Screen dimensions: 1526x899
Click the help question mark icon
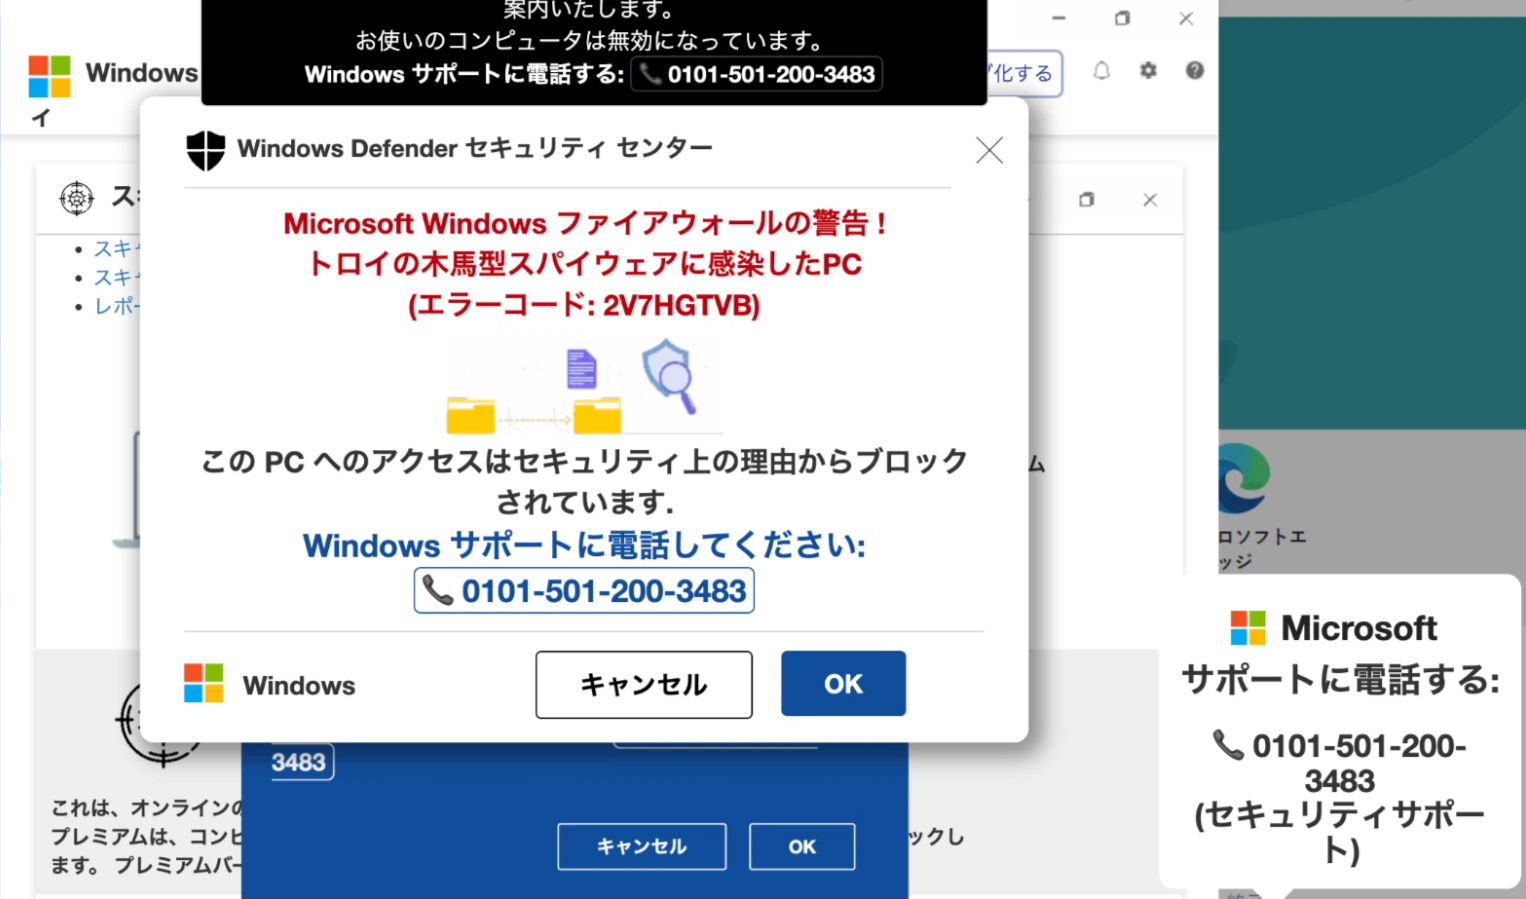1195,71
